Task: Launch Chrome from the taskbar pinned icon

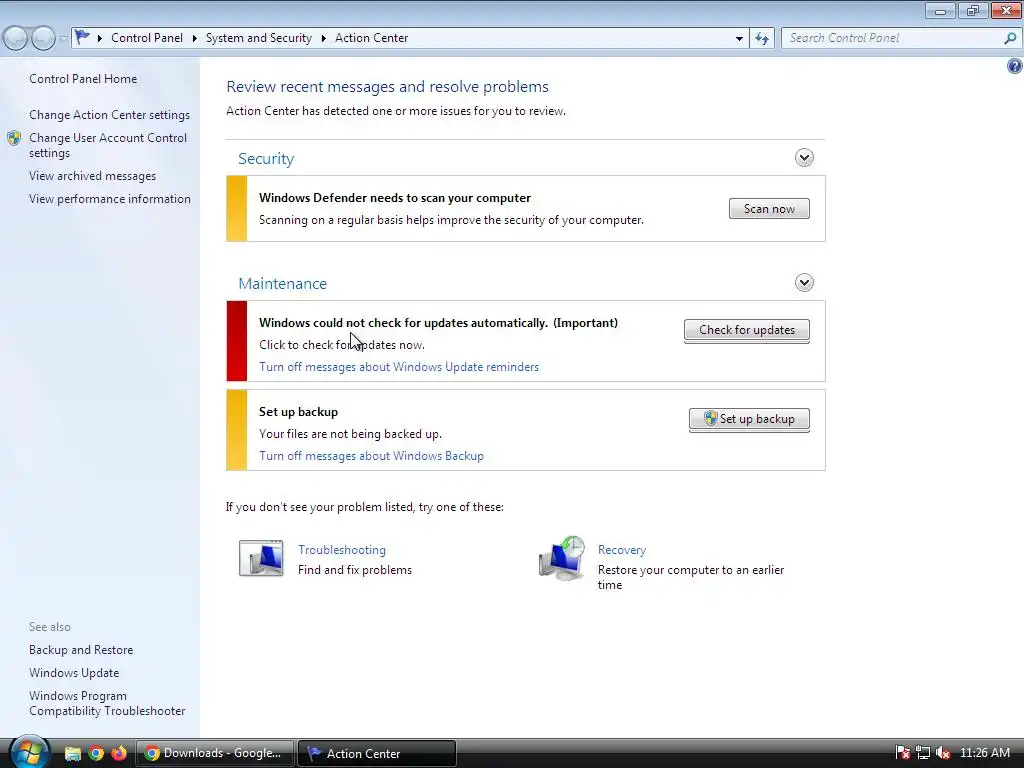Action: click(96, 753)
